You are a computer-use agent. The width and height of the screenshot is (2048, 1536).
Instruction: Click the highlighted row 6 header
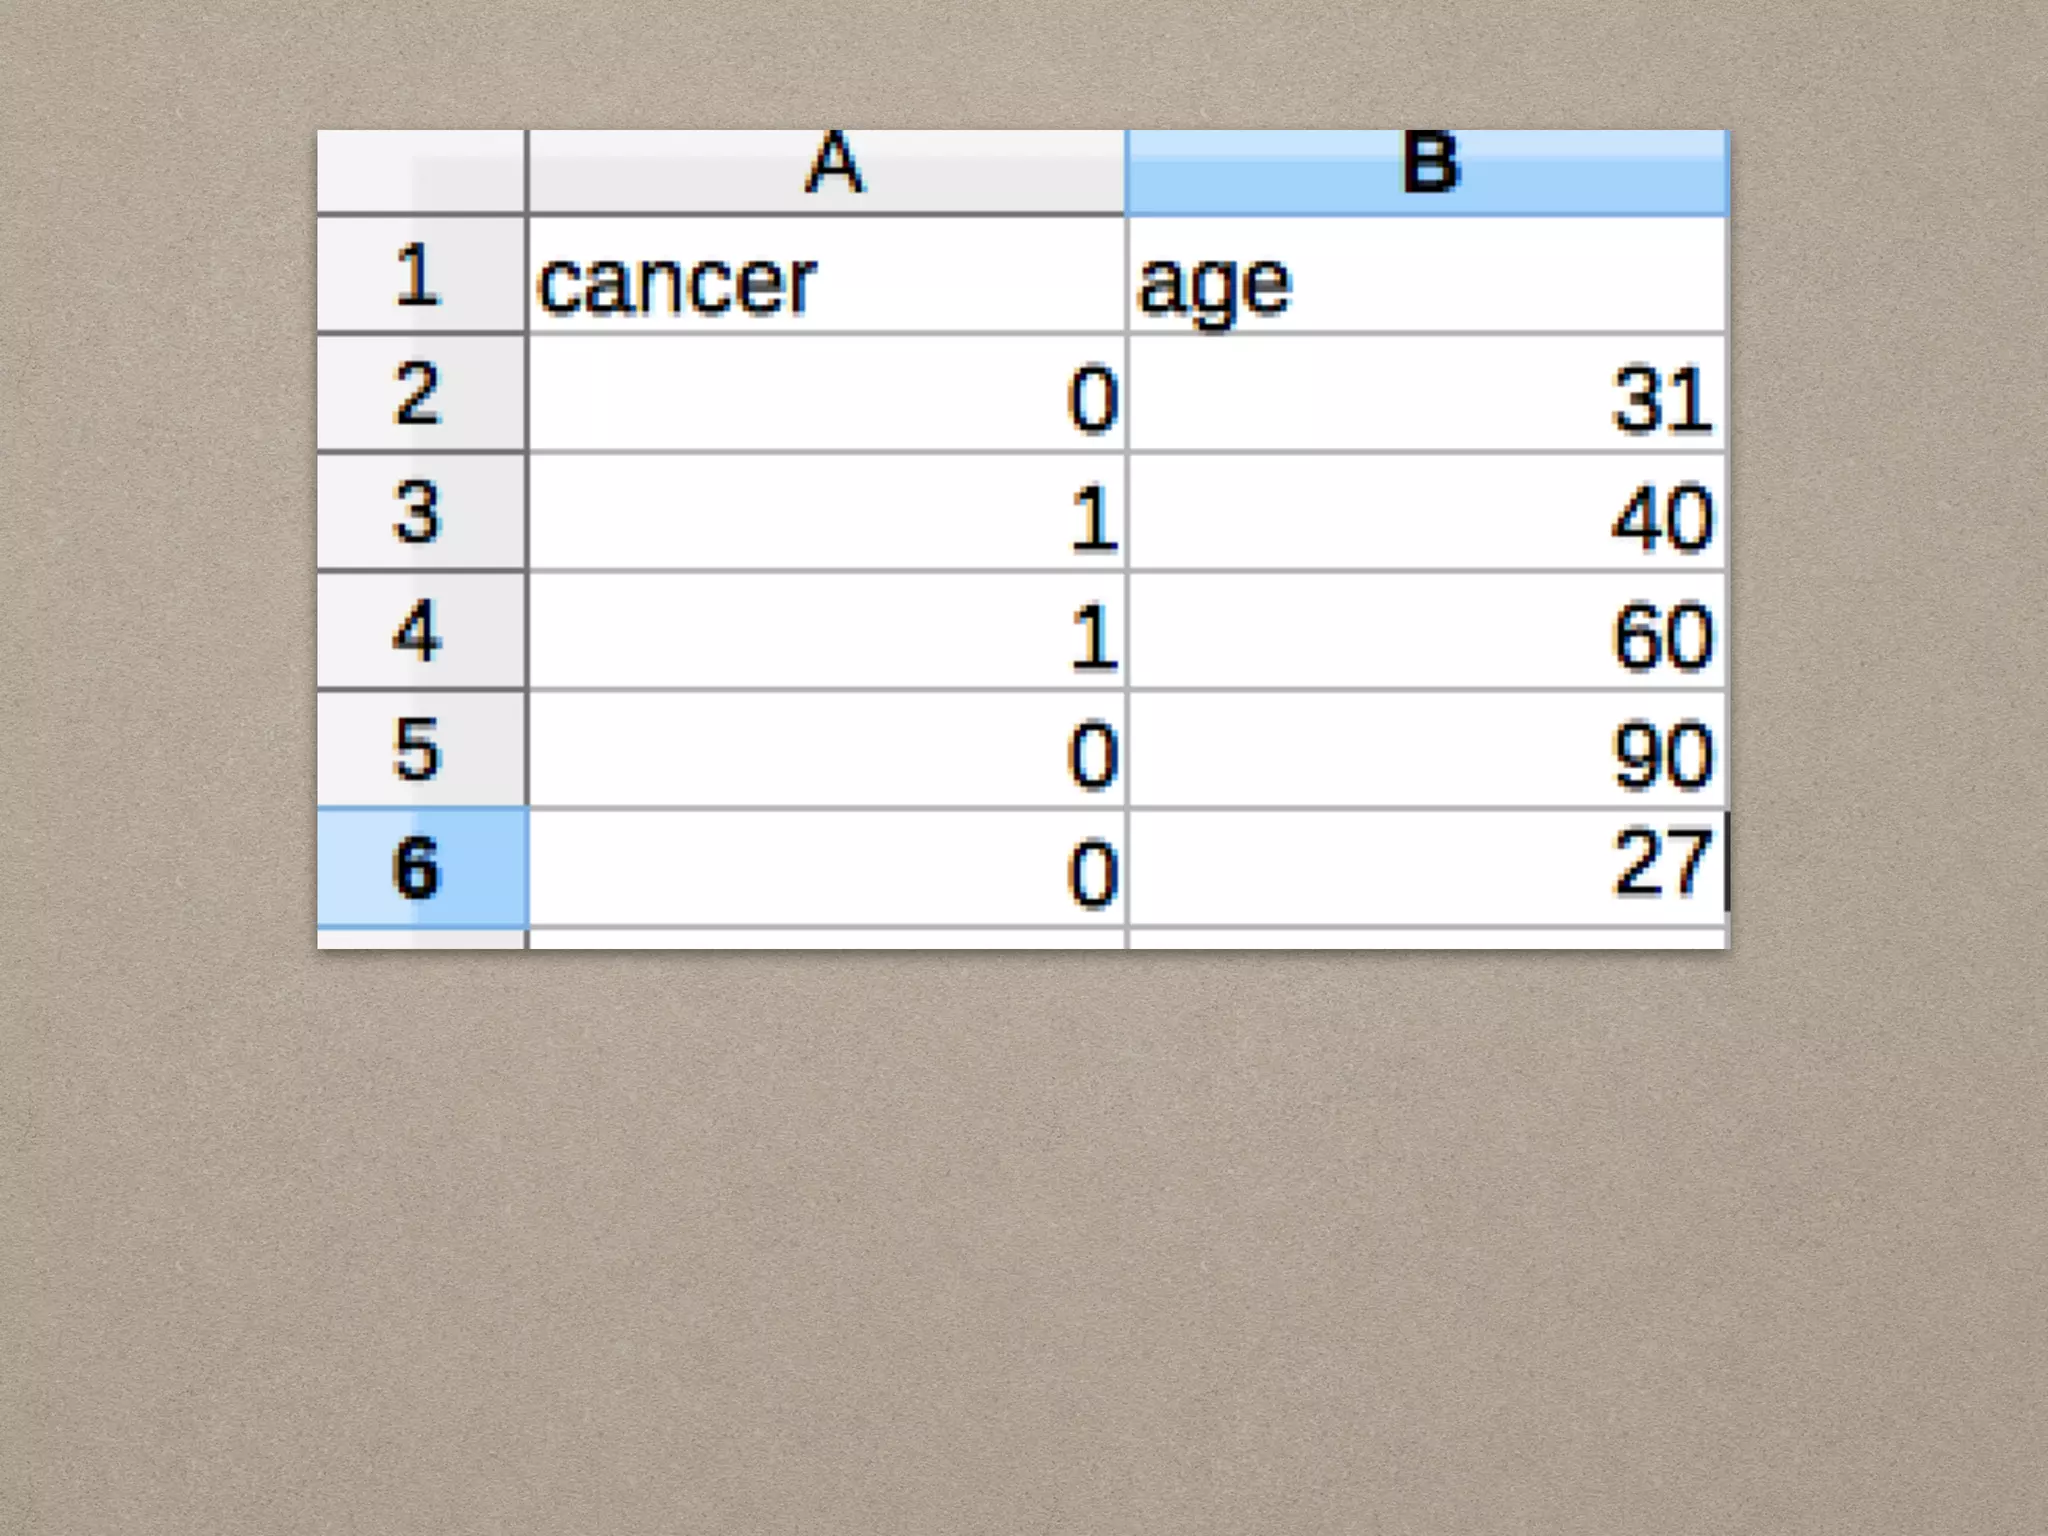tap(420, 867)
